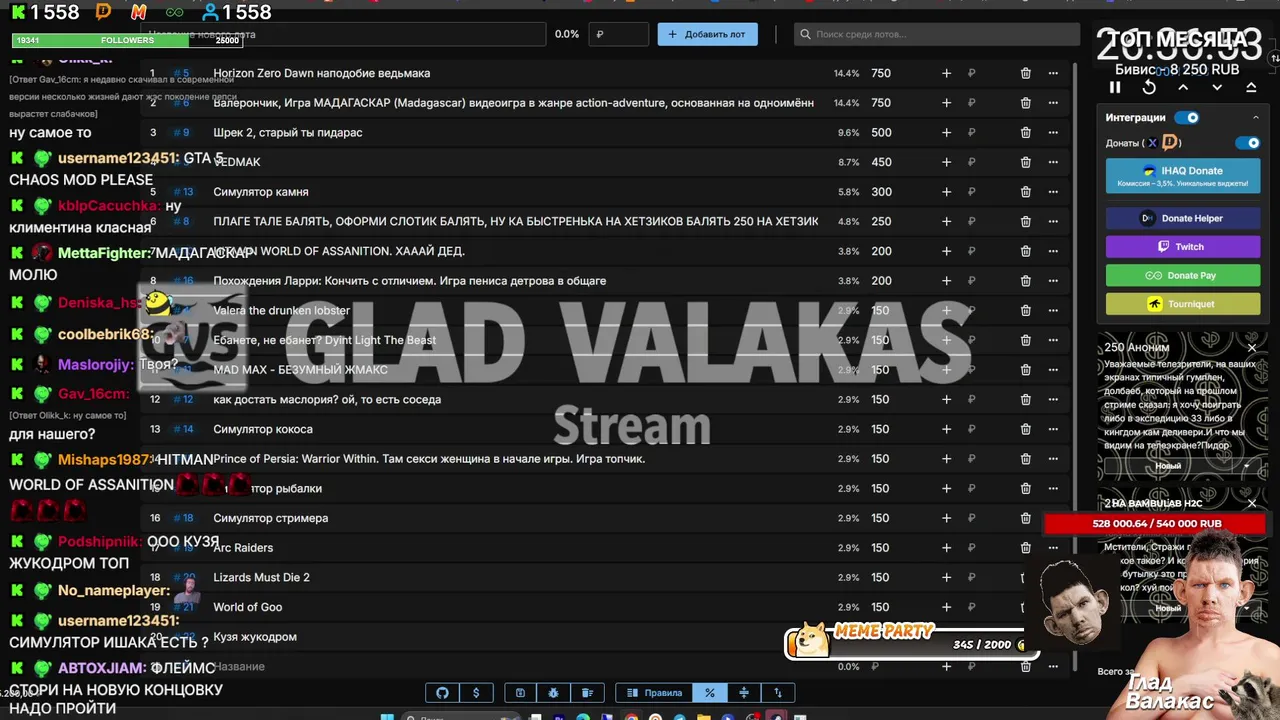Click the compact rows icon in bottom toolbar

[x=743, y=693]
